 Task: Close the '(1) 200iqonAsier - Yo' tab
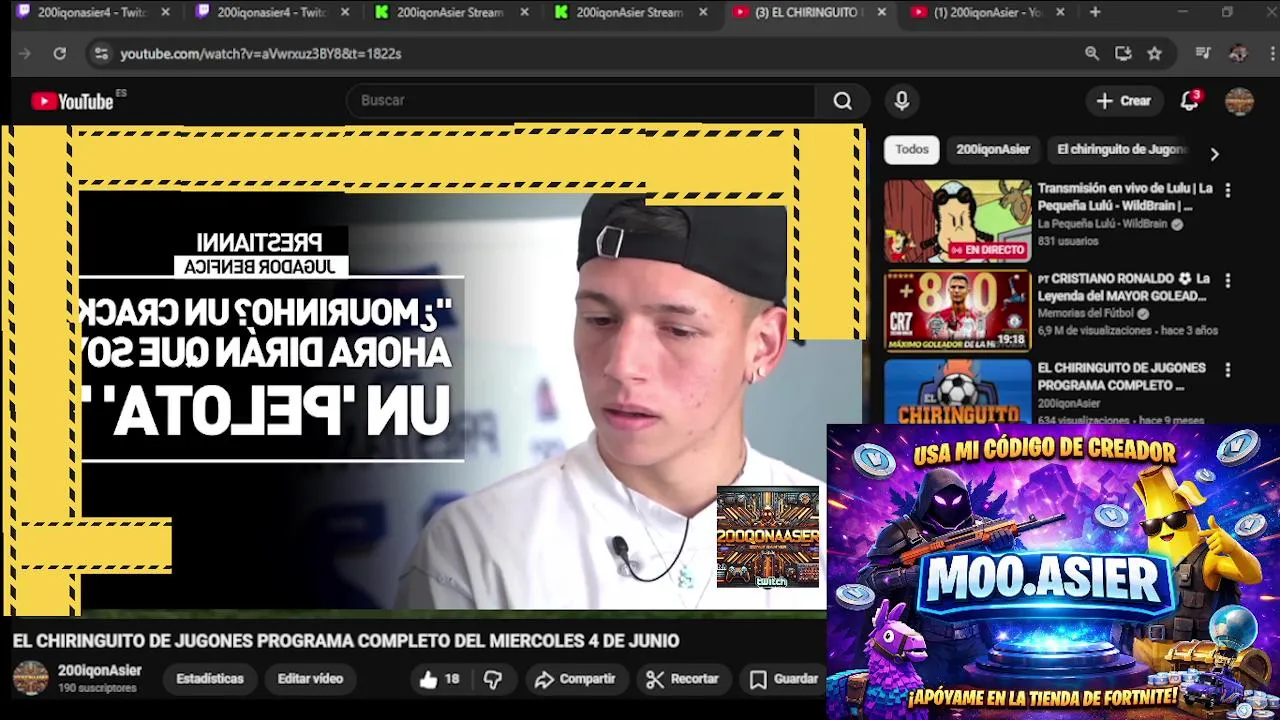point(1060,12)
